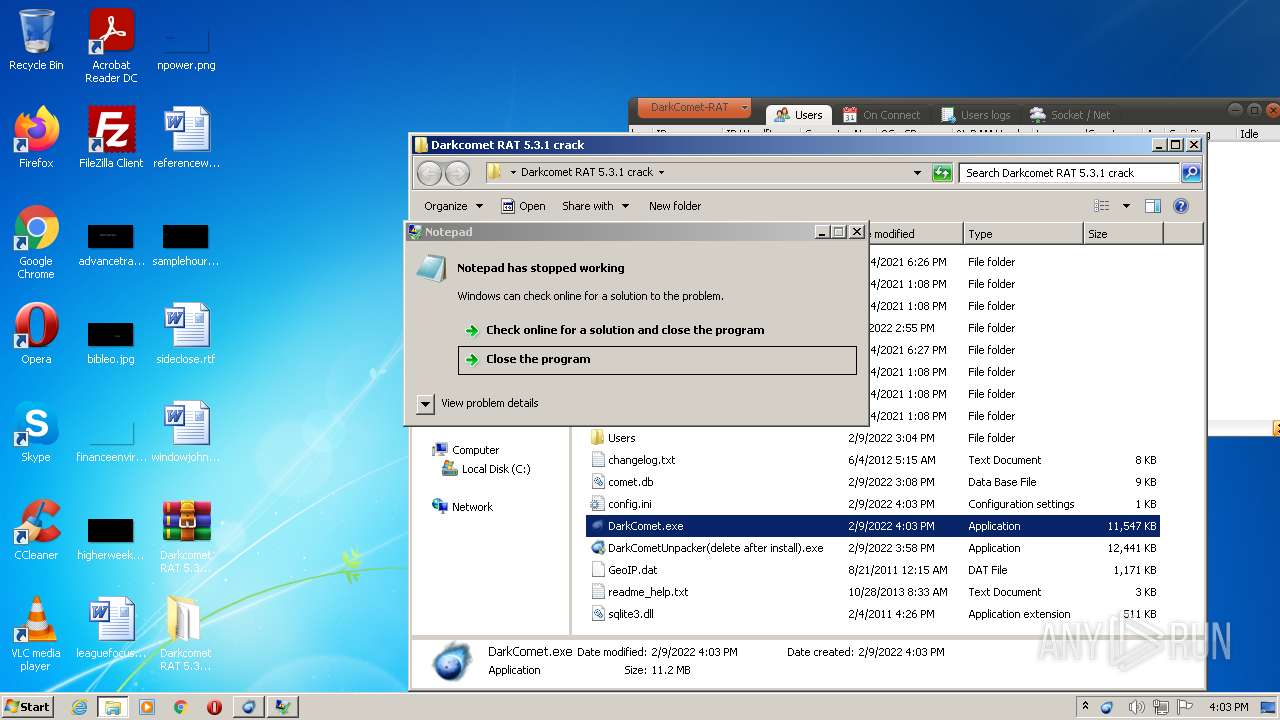
Task: Open the Organize menu
Action: (x=453, y=206)
